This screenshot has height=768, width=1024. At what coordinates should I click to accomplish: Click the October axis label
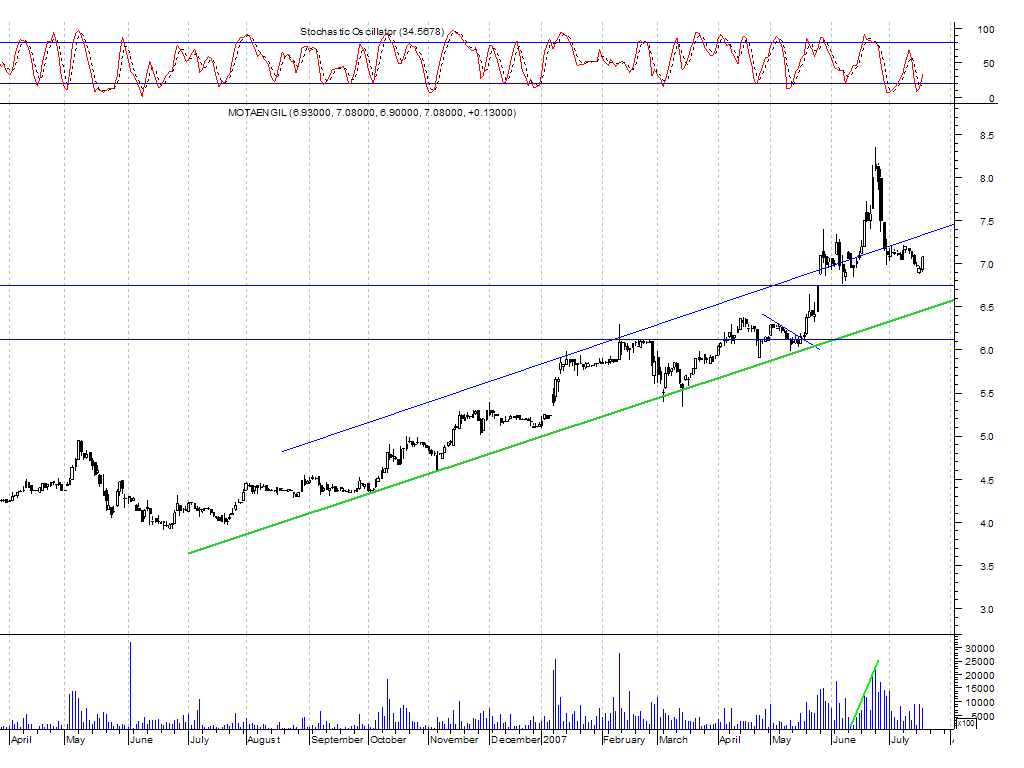pyautogui.click(x=389, y=740)
